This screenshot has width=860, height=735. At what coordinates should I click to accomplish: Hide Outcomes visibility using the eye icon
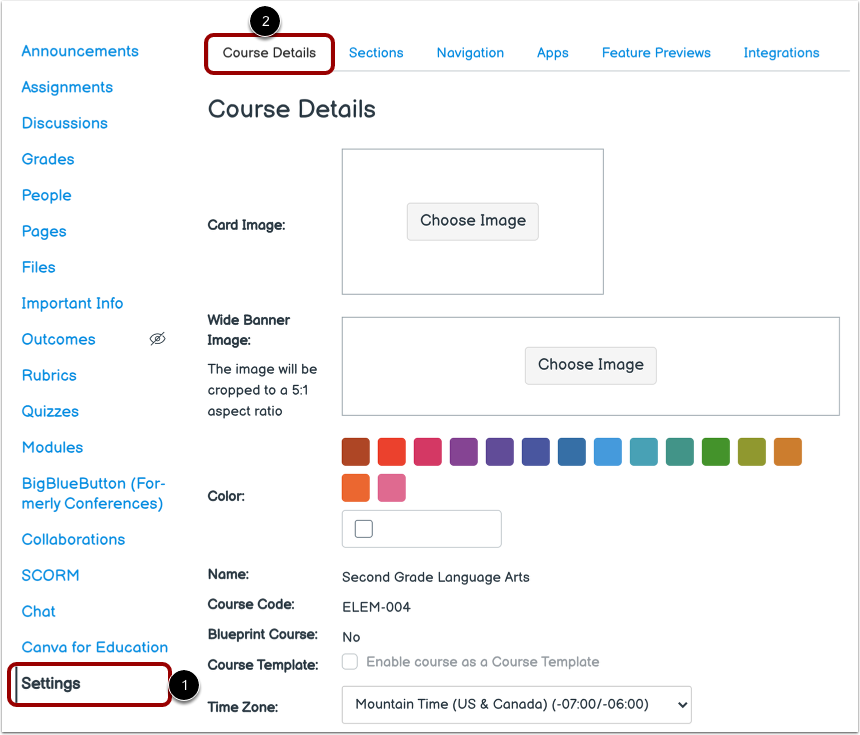[157, 339]
